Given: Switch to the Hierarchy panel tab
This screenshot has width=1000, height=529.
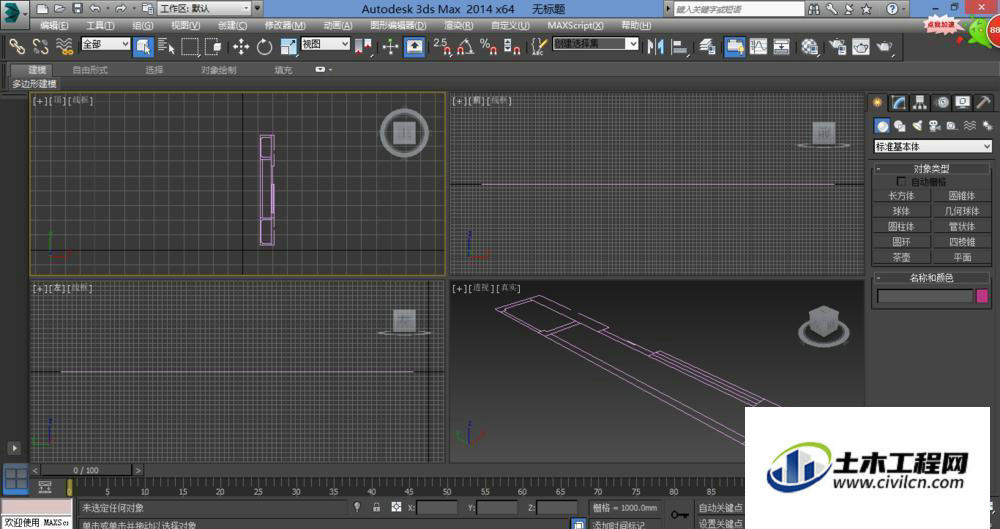Looking at the screenshot, I should click(920, 102).
